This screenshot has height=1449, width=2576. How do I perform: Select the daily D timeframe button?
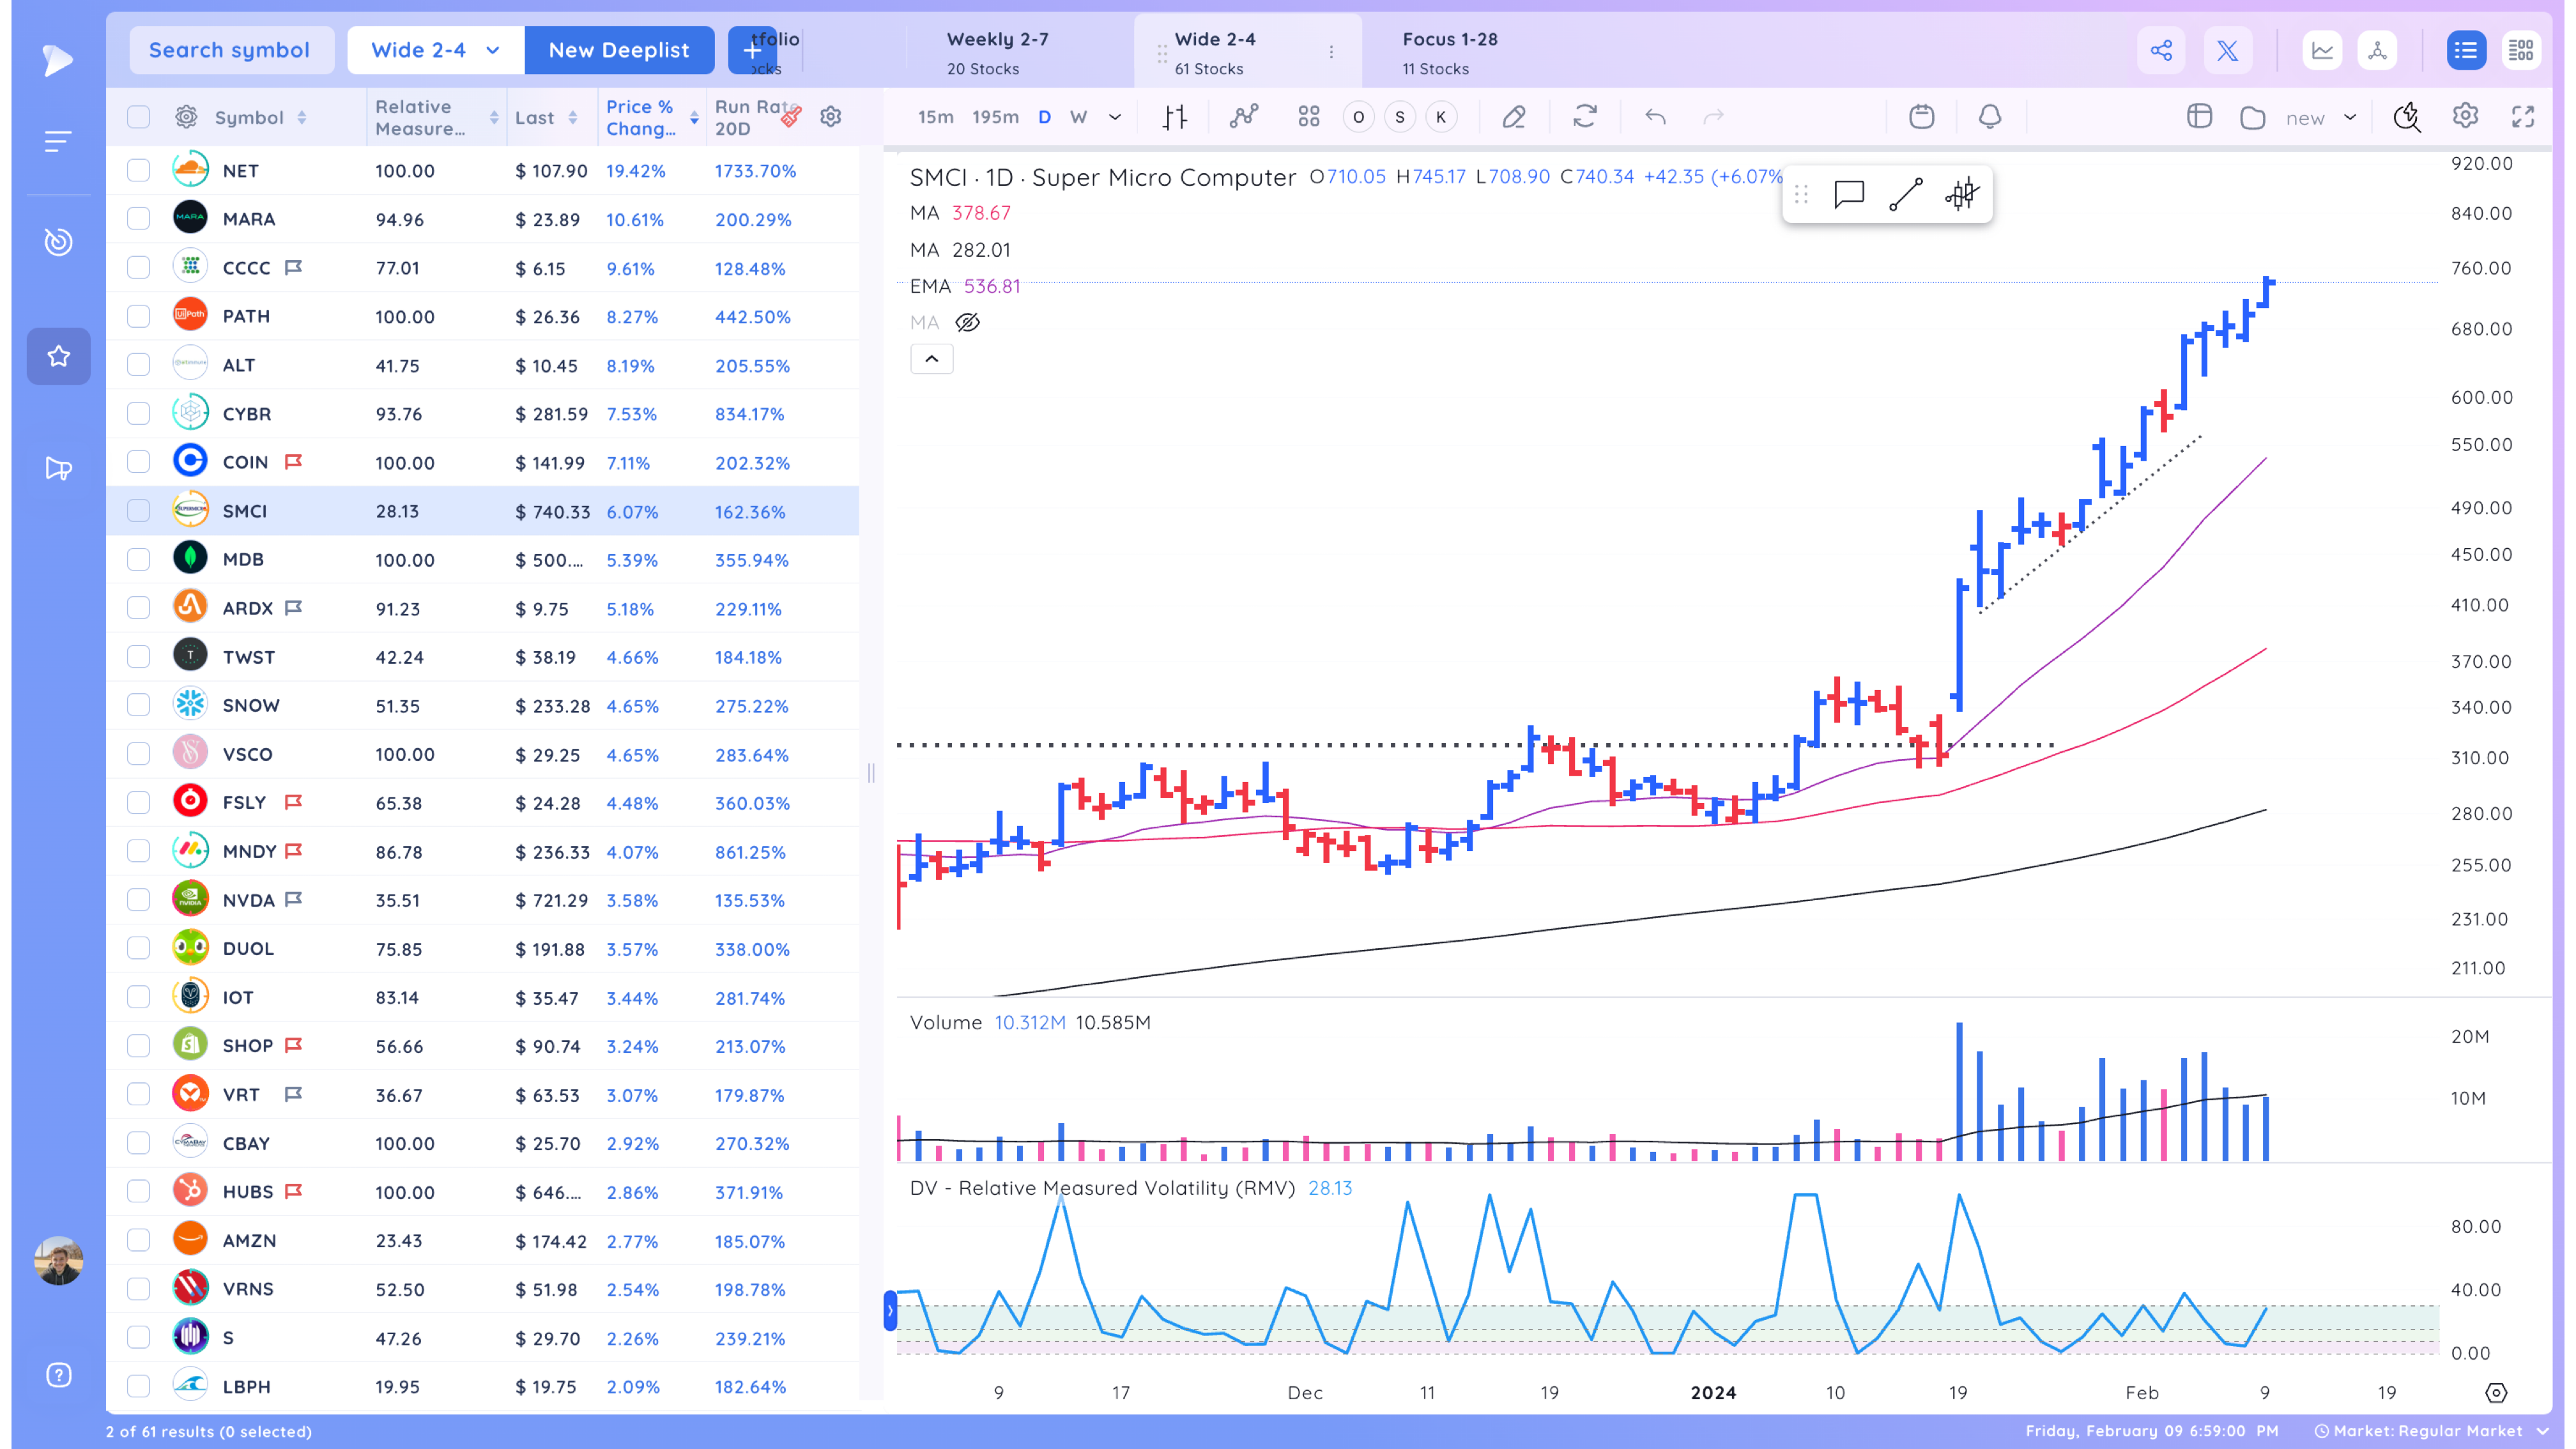pyautogui.click(x=1044, y=117)
